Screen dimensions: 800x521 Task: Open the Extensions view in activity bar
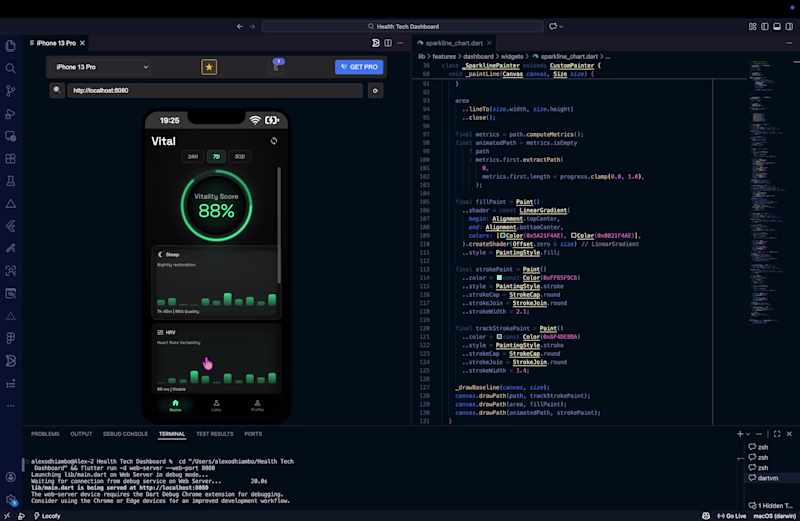click(x=11, y=158)
